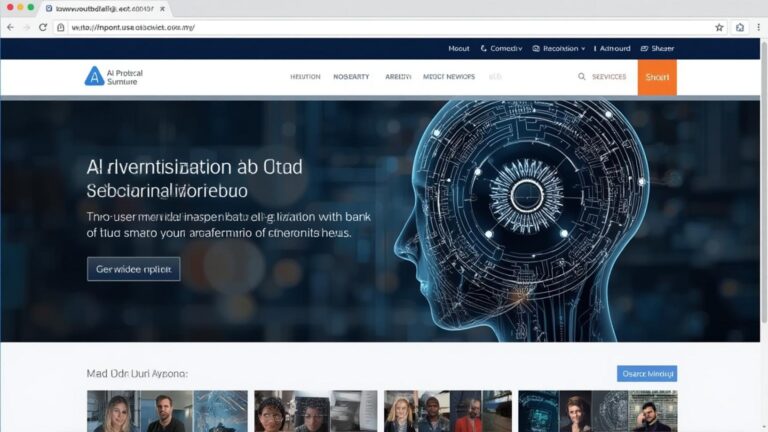Open the MEDCT NEWORS nav item
The width and height of the screenshot is (768, 432).
(449, 77)
